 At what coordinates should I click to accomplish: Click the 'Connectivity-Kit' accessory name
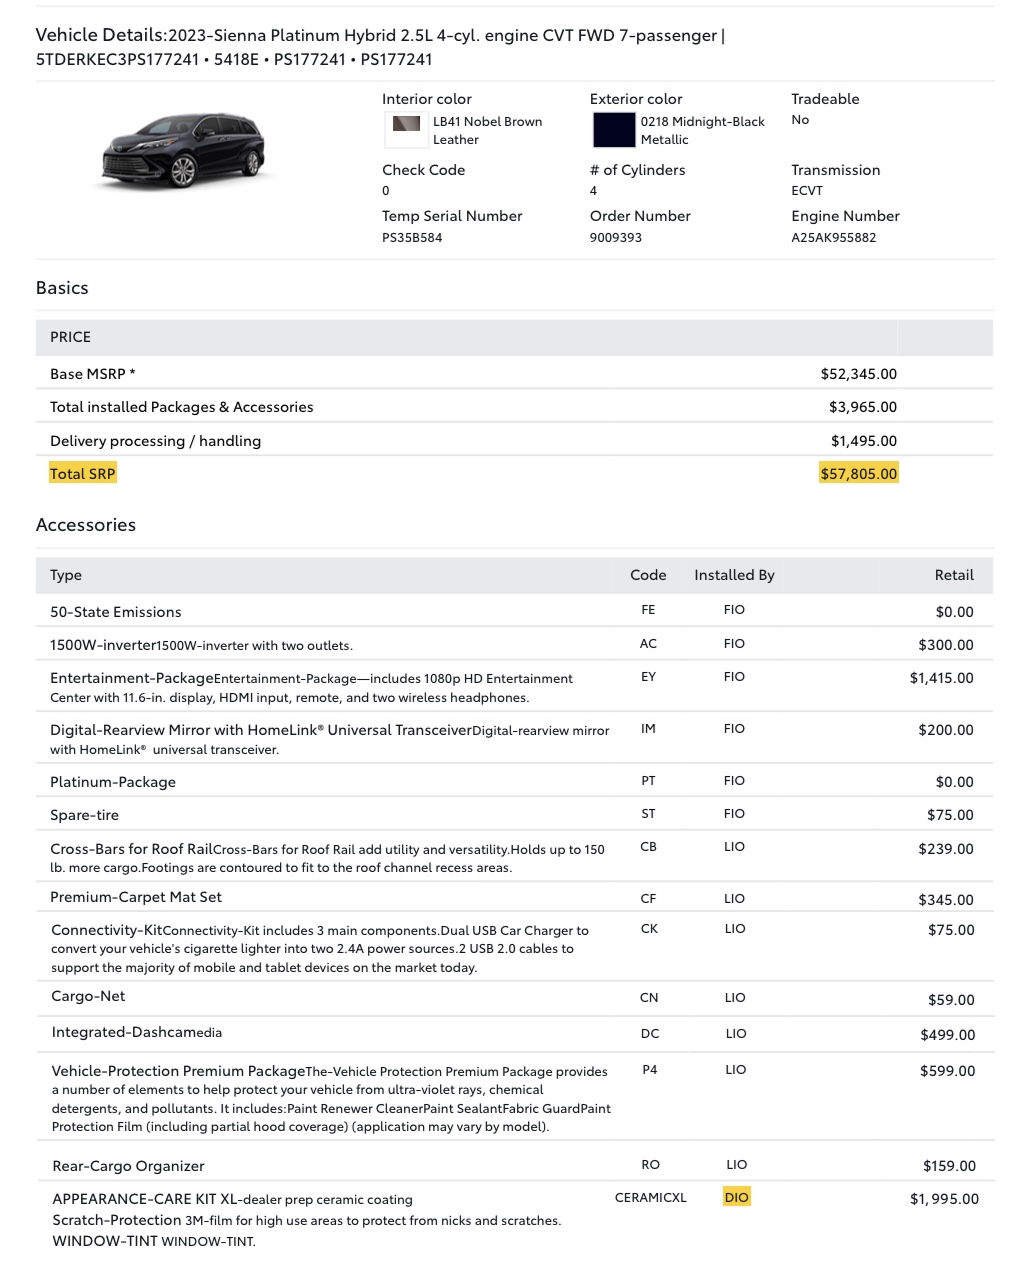tap(107, 930)
